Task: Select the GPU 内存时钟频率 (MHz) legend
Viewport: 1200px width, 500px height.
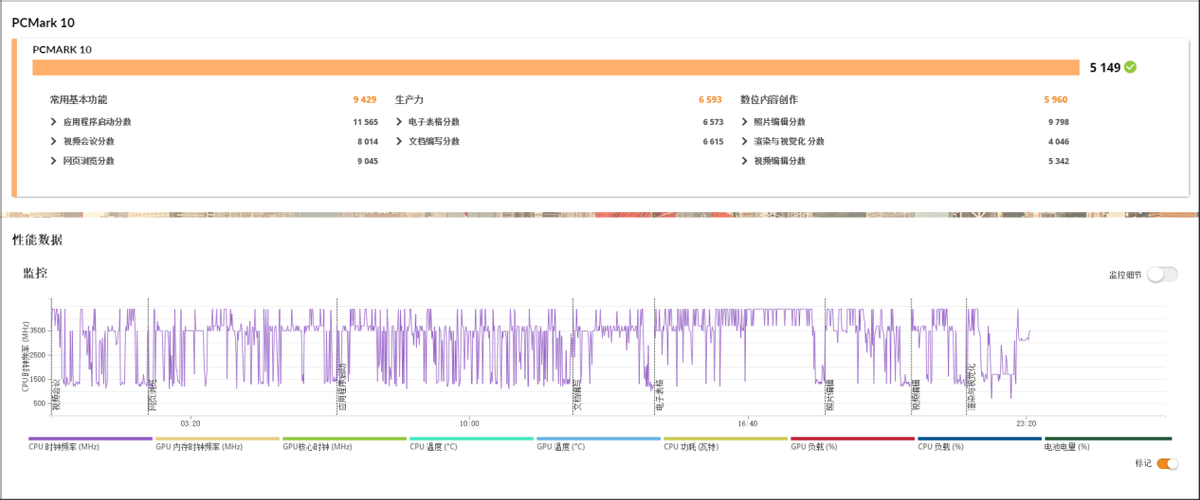Action: [x=217, y=443]
